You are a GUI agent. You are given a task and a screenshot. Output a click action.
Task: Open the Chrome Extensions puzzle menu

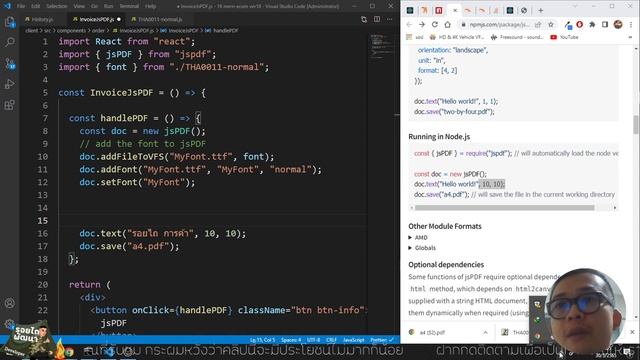click(592, 24)
